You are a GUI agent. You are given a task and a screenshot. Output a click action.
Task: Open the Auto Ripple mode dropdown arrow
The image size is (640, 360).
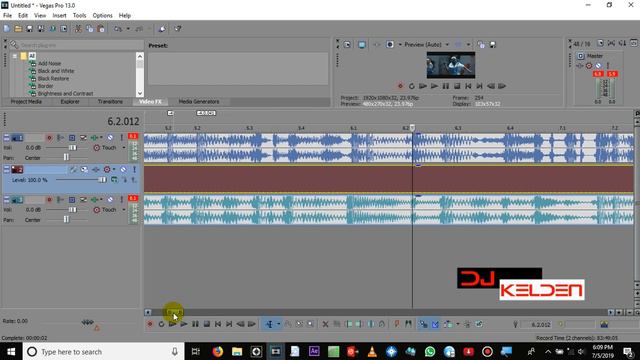click(x=458, y=324)
